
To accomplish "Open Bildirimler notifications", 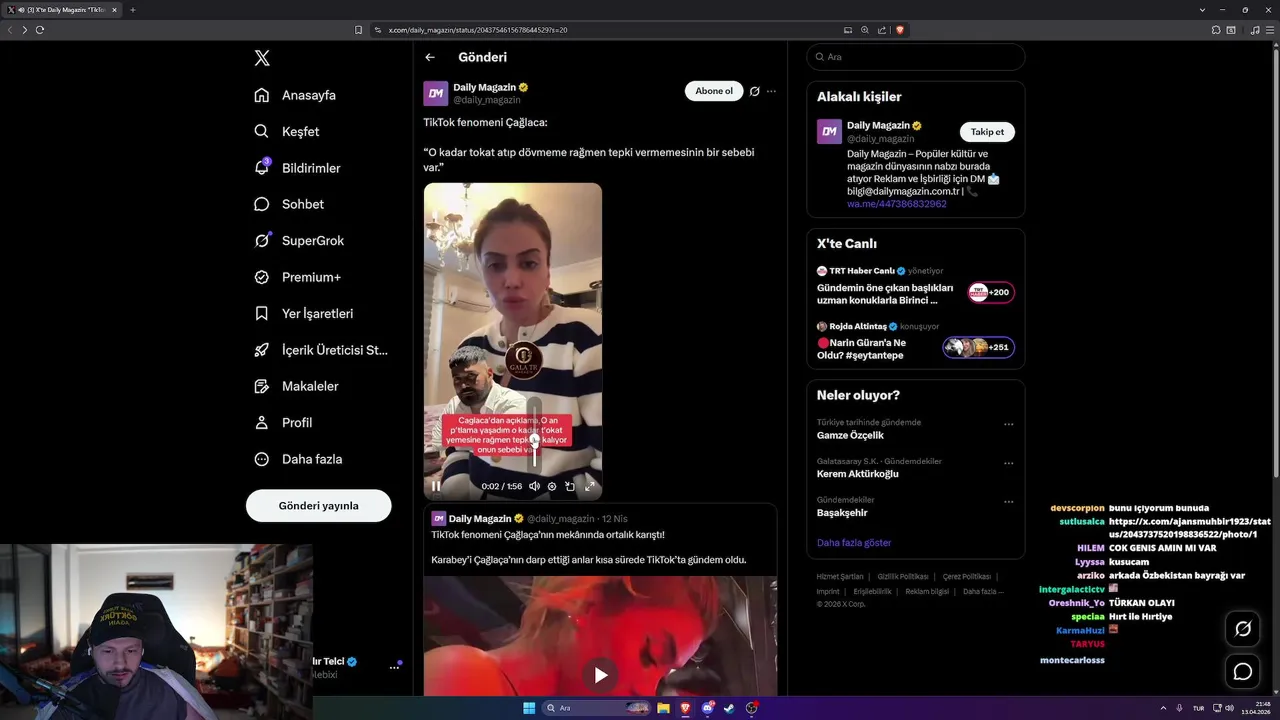I will (x=297, y=168).
